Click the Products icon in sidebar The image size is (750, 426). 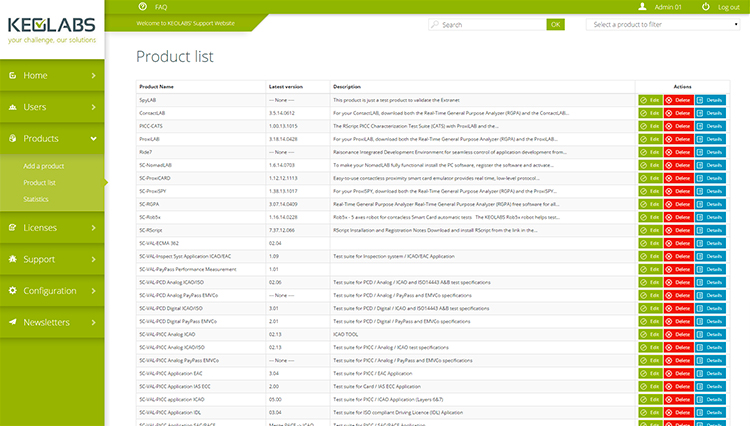click(13, 138)
